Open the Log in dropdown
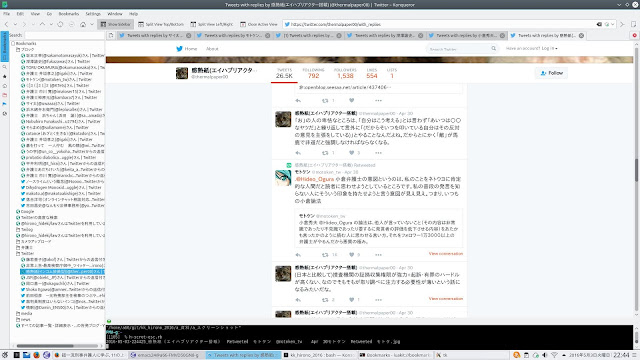The height and width of the screenshot is (360, 640). pyautogui.click(x=532, y=48)
